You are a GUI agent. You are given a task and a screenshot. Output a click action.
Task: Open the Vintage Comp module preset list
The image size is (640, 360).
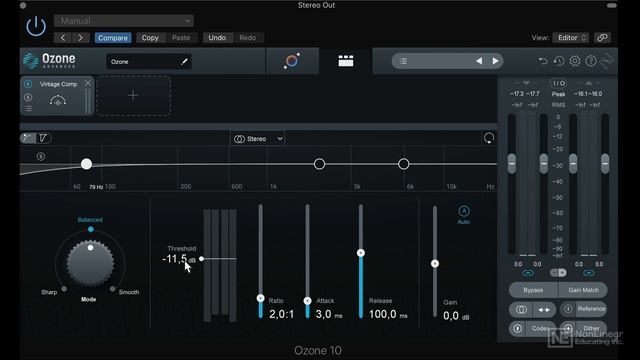(28, 109)
